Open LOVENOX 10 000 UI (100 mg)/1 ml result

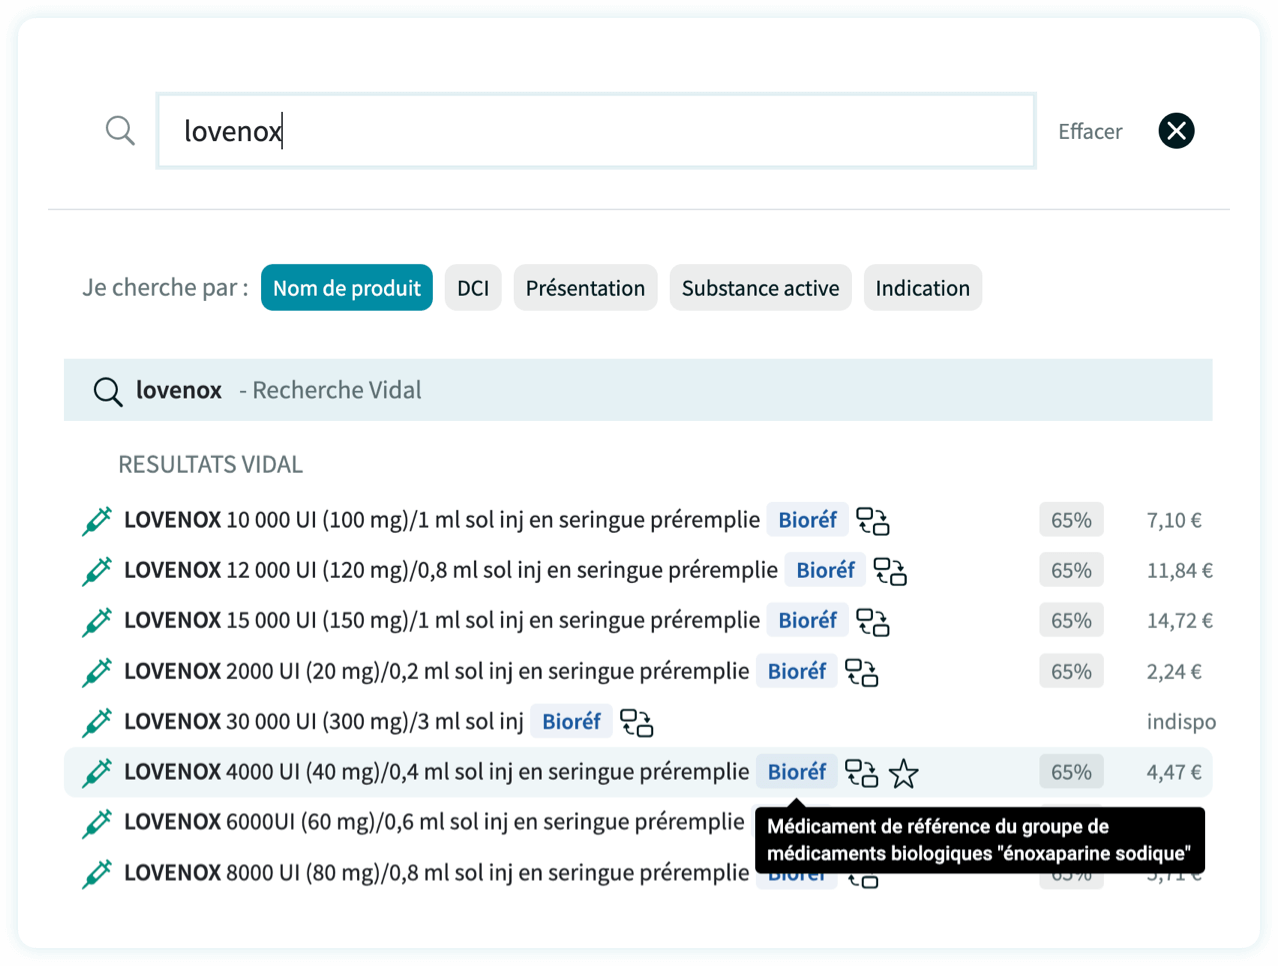tap(442, 520)
